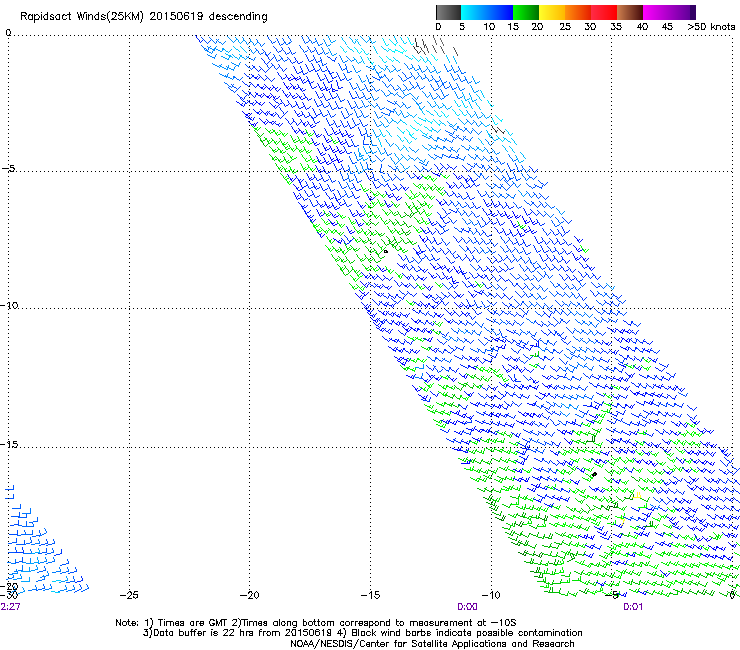Click the '-10' longitude label on bottom axis
The height and width of the screenshot is (650, 740).
(x=491, y=595)
